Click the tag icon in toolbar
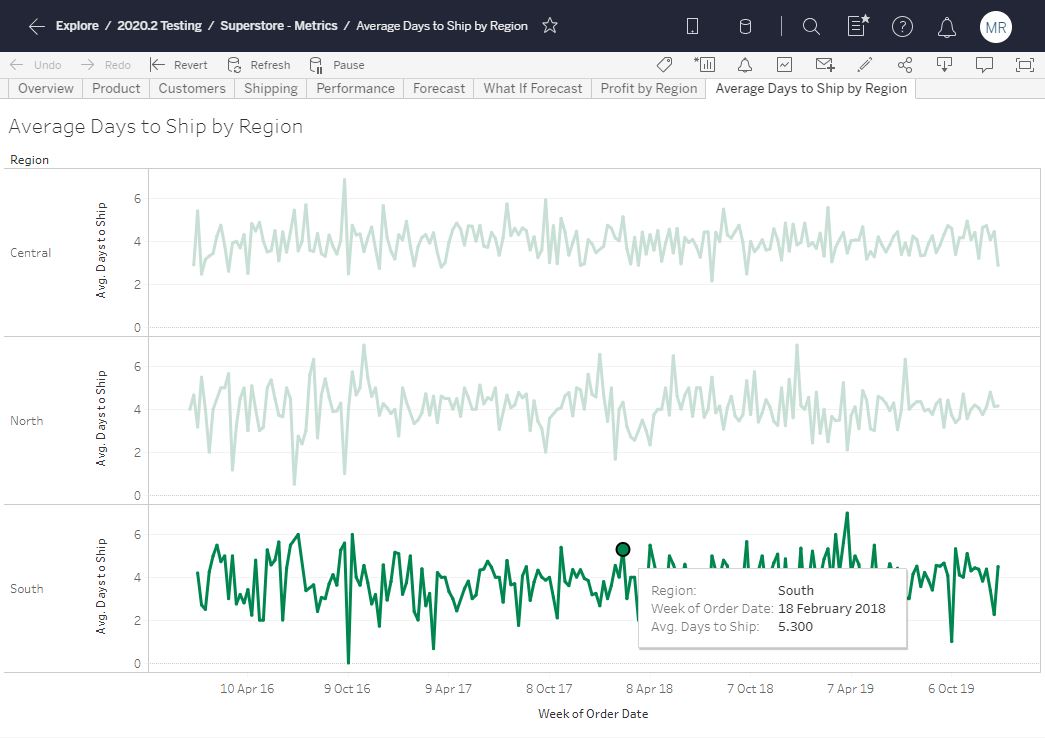Image resolution: width=1045 pixels, height=739 pixels. pyautogui.click(x=664, y=65)
